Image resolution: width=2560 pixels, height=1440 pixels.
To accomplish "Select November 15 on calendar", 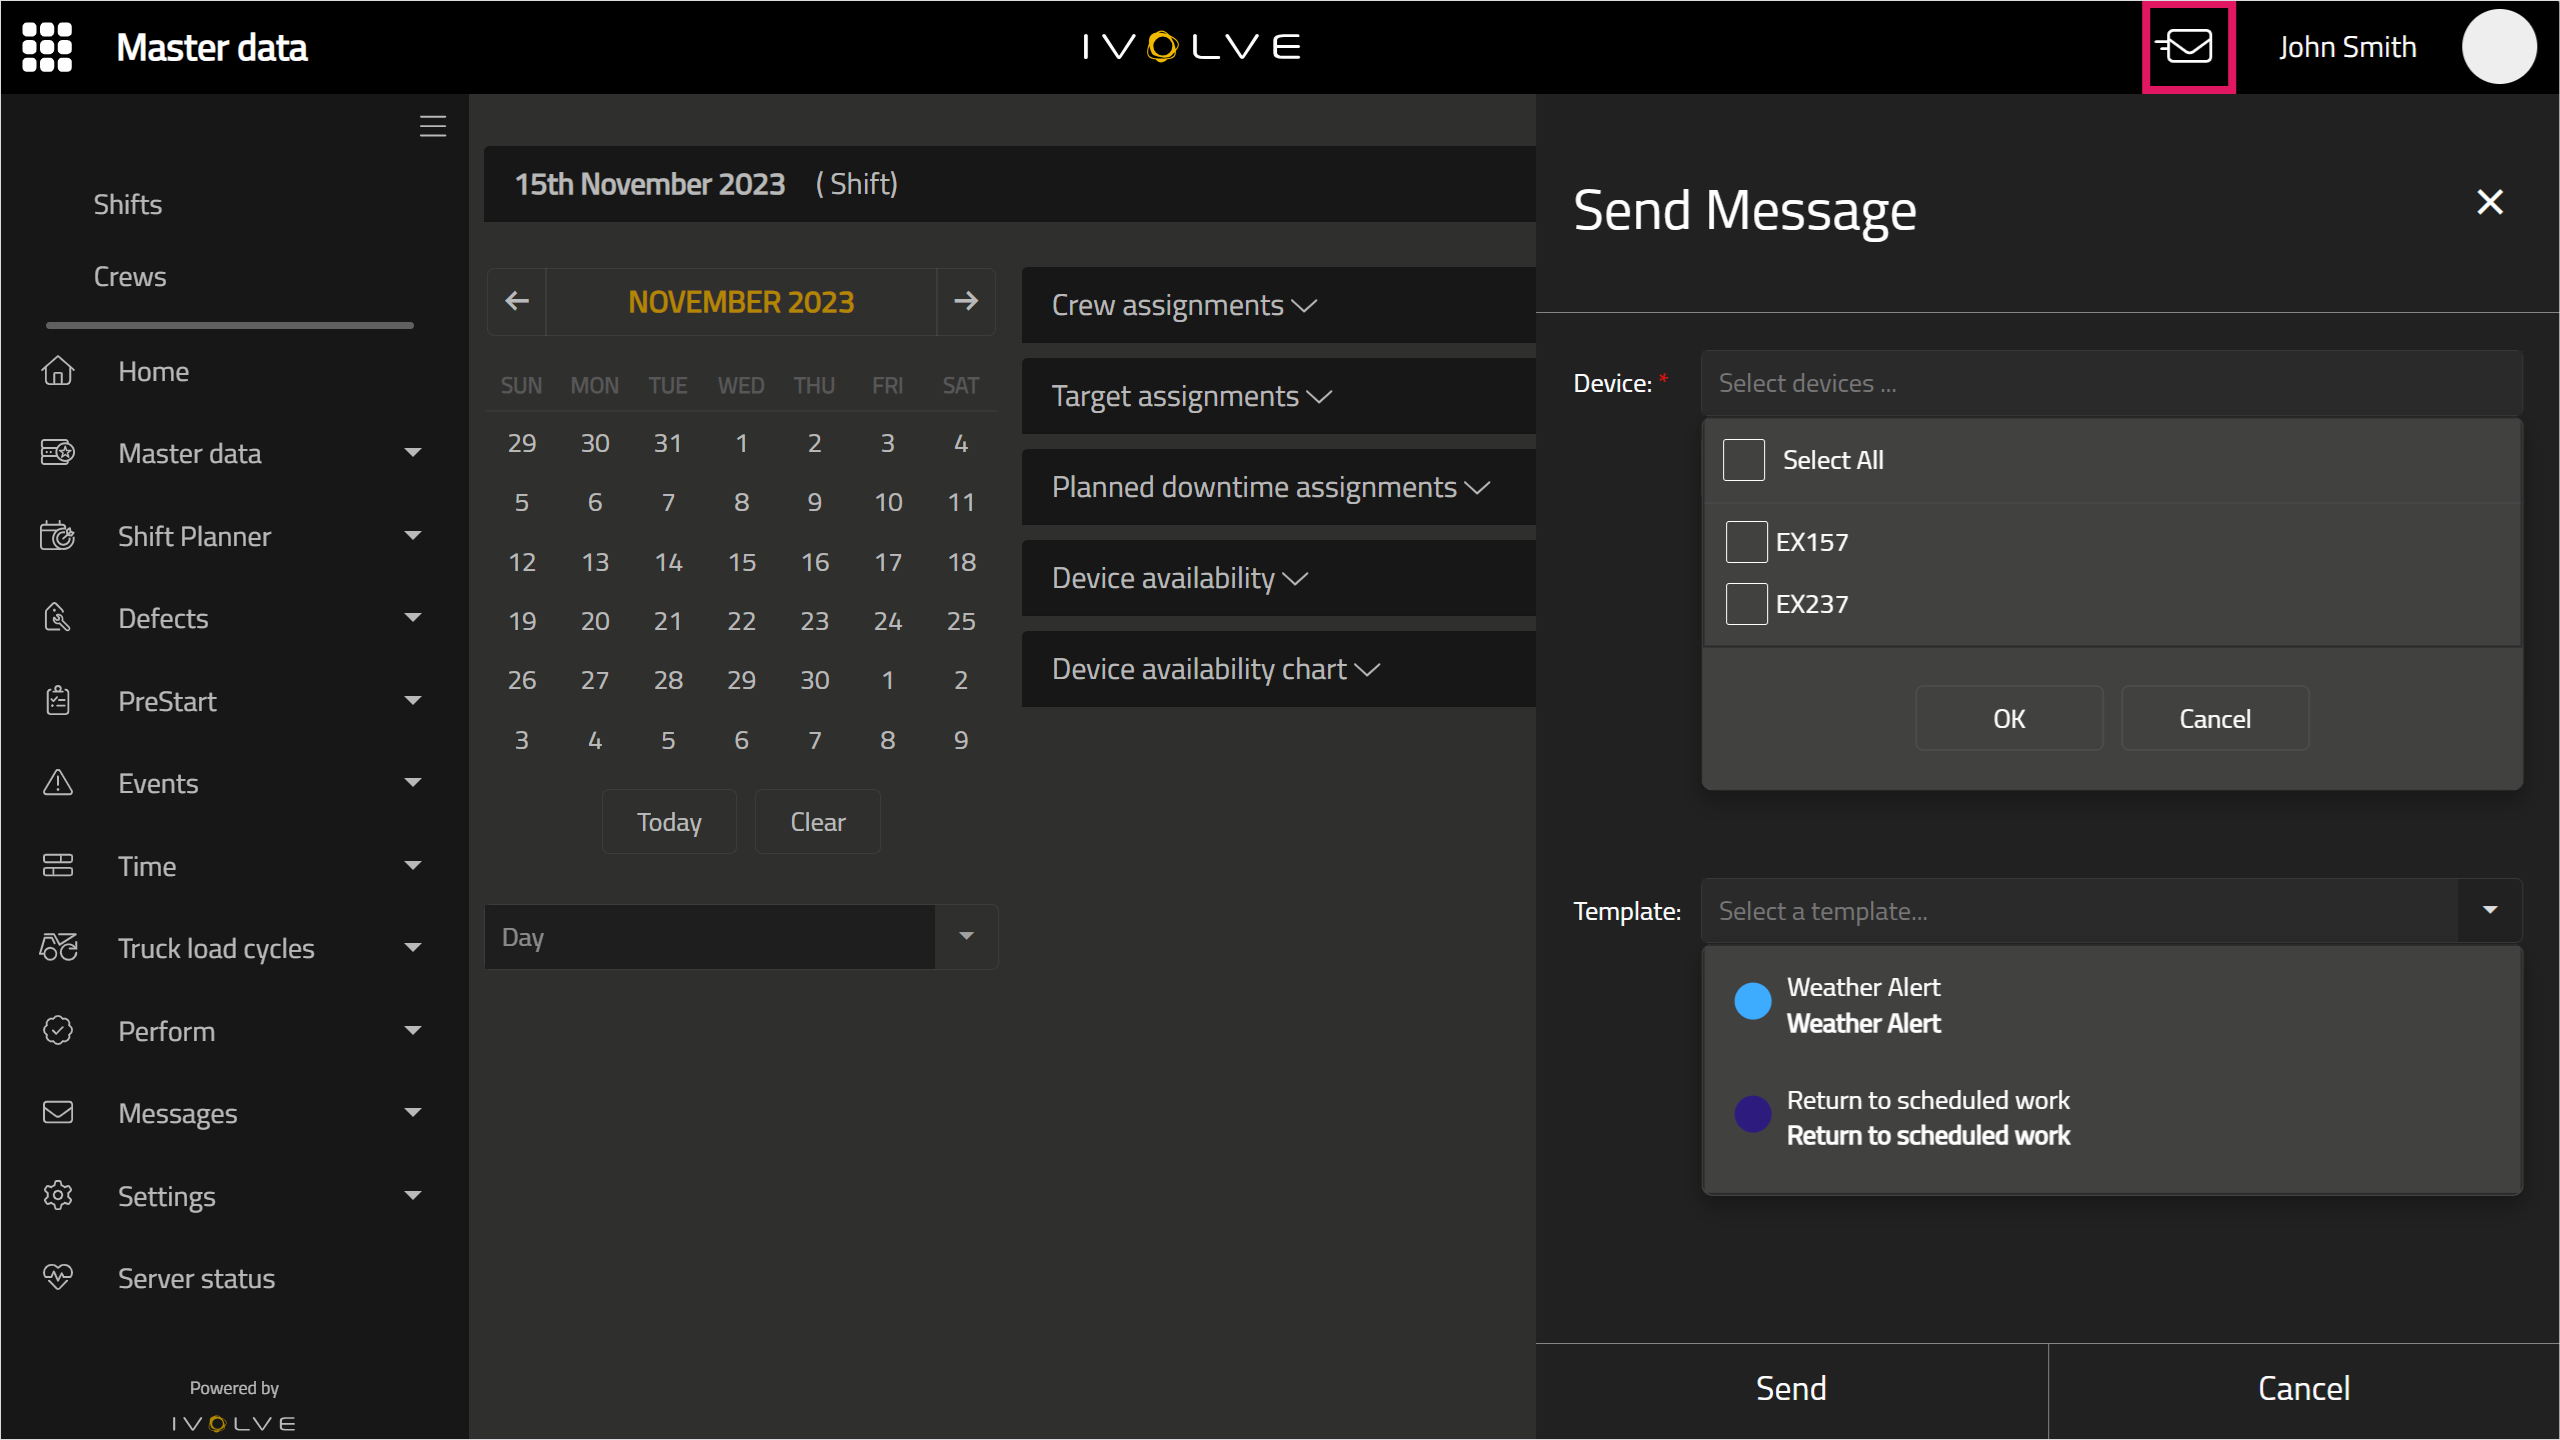I will [742, 562].
